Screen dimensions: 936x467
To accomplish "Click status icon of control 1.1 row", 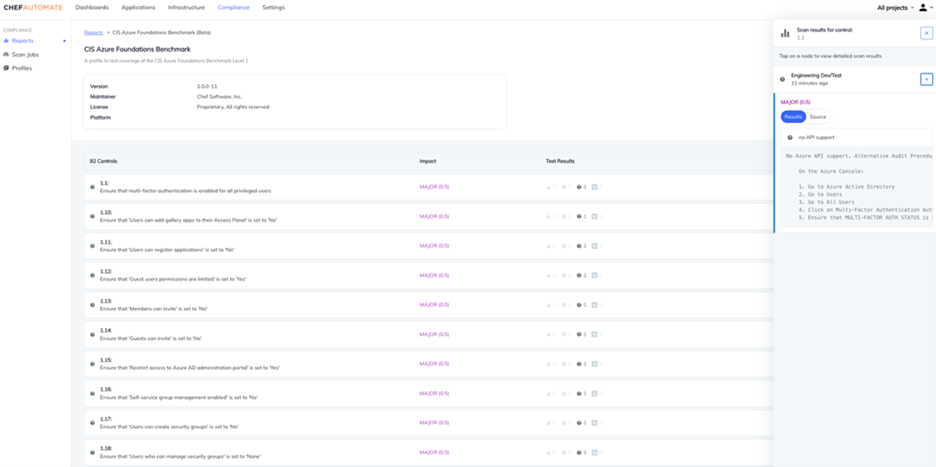I will pyautogui.click(x=93, y=187).
